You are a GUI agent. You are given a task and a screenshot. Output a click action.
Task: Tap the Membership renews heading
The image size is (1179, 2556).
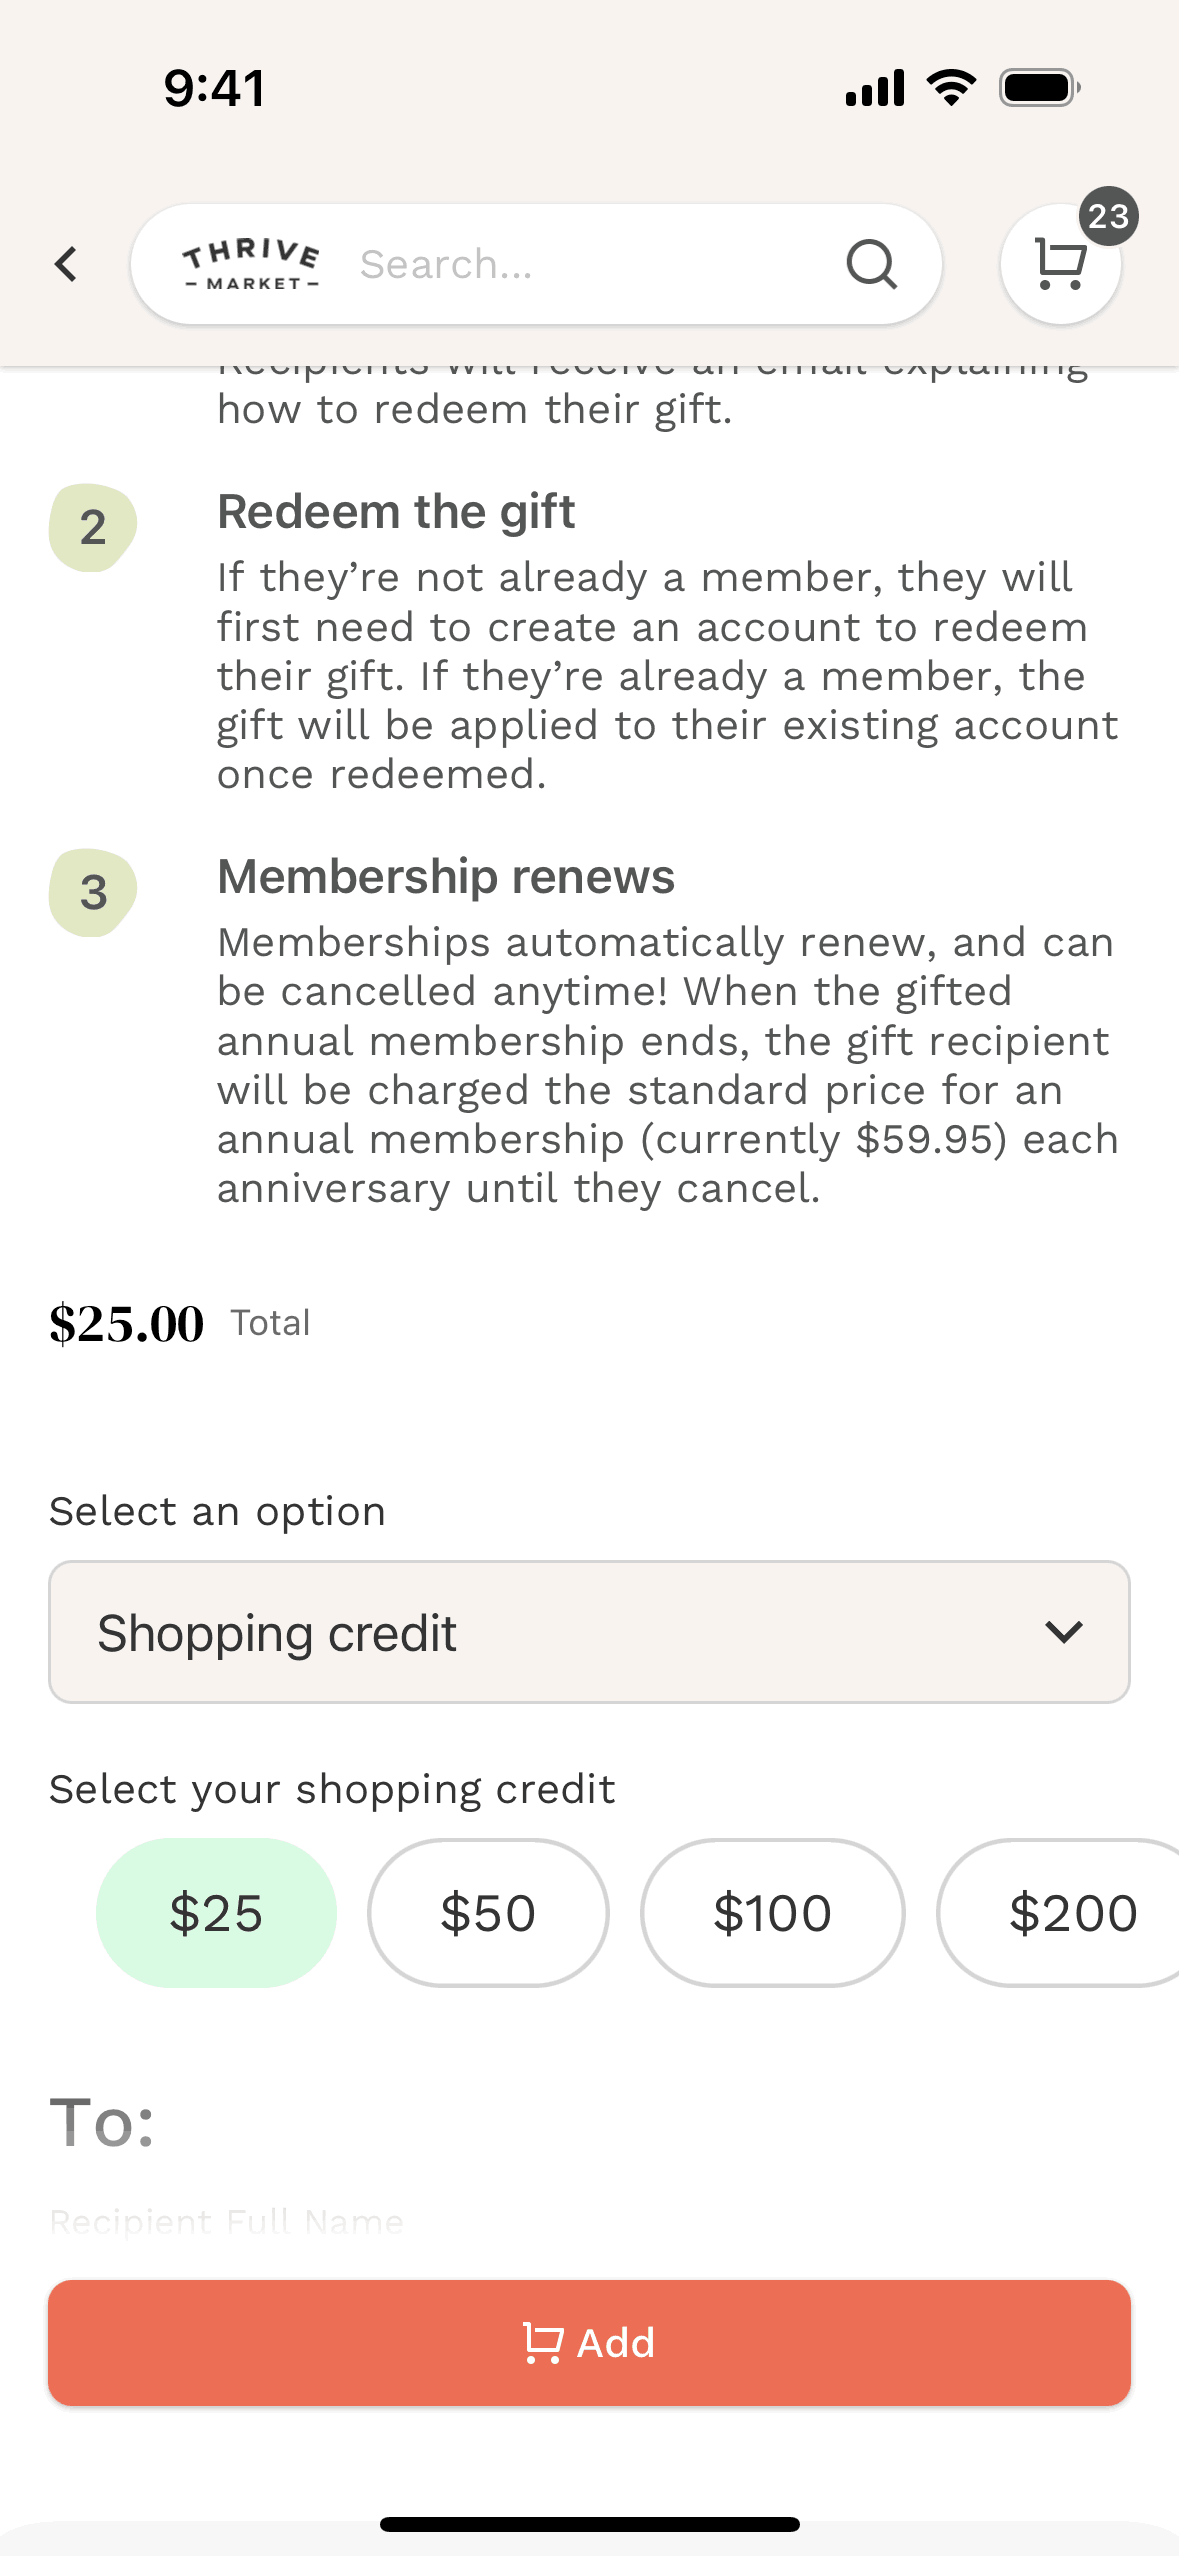(x=446, y=877)
